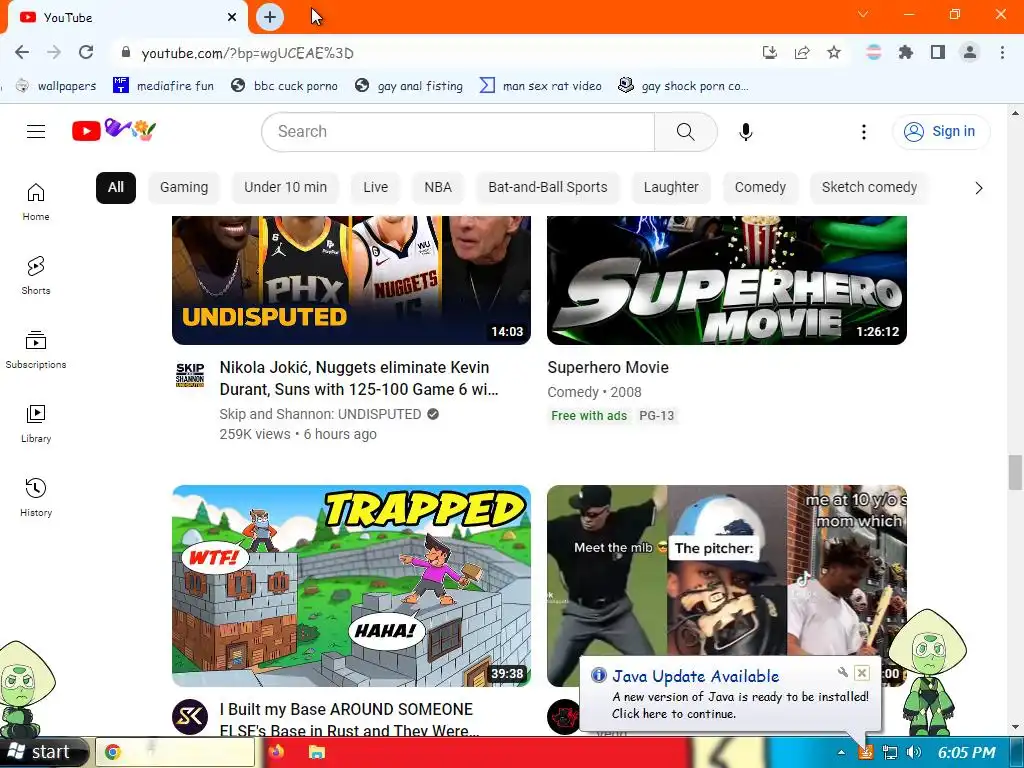Click the mediafire fun bookmark

point(163,86)
